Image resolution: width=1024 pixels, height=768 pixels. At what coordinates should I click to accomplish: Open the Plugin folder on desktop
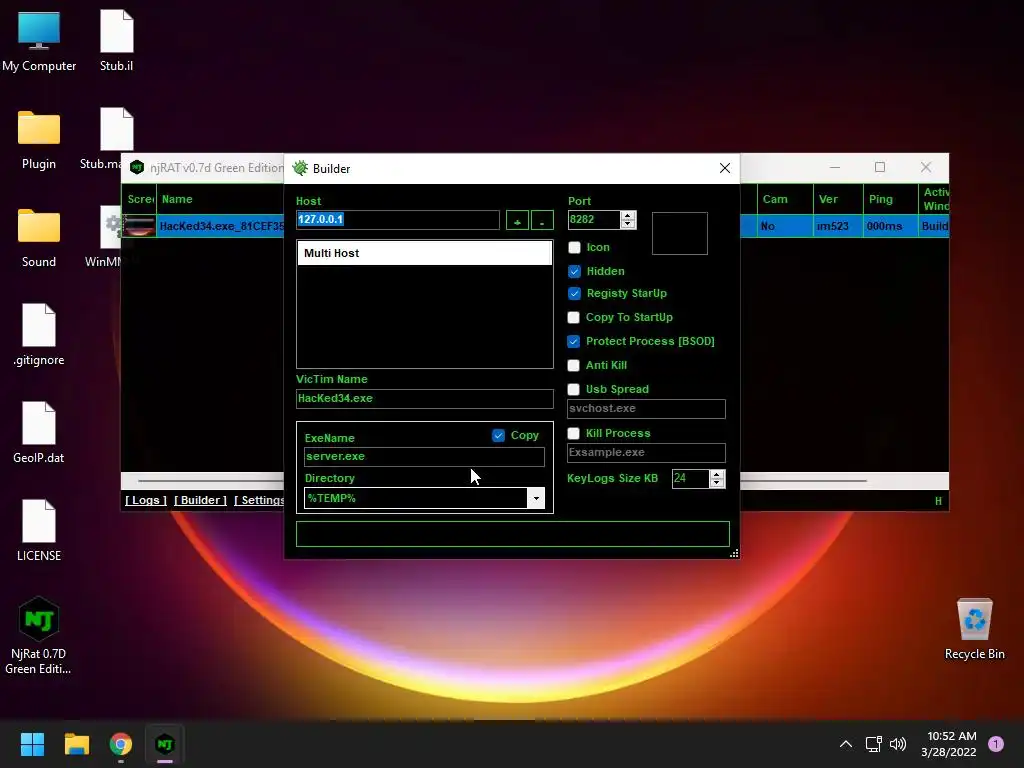coord(39,139)
